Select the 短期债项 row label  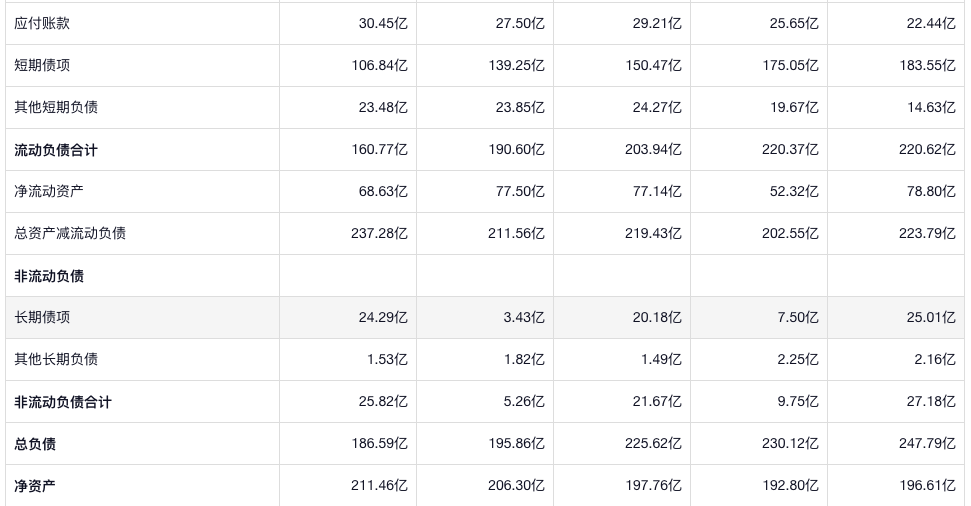point(42,65)
